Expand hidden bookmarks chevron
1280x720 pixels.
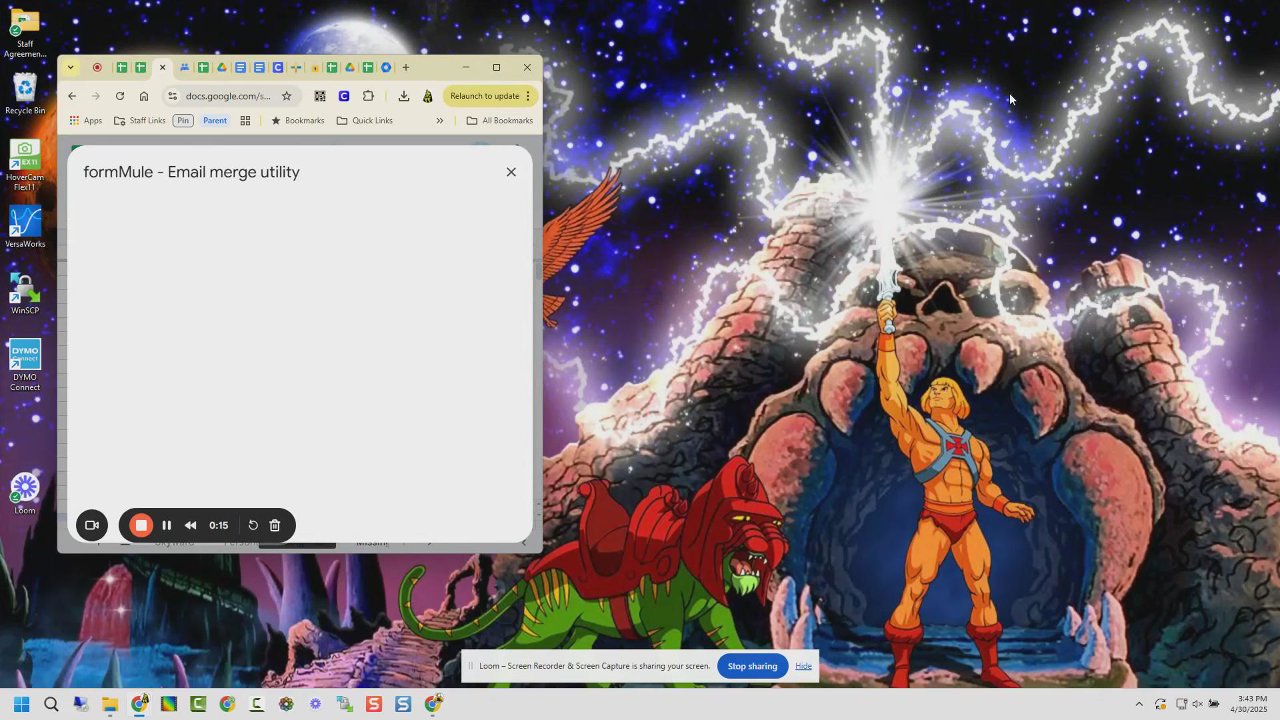click(439, 120)
